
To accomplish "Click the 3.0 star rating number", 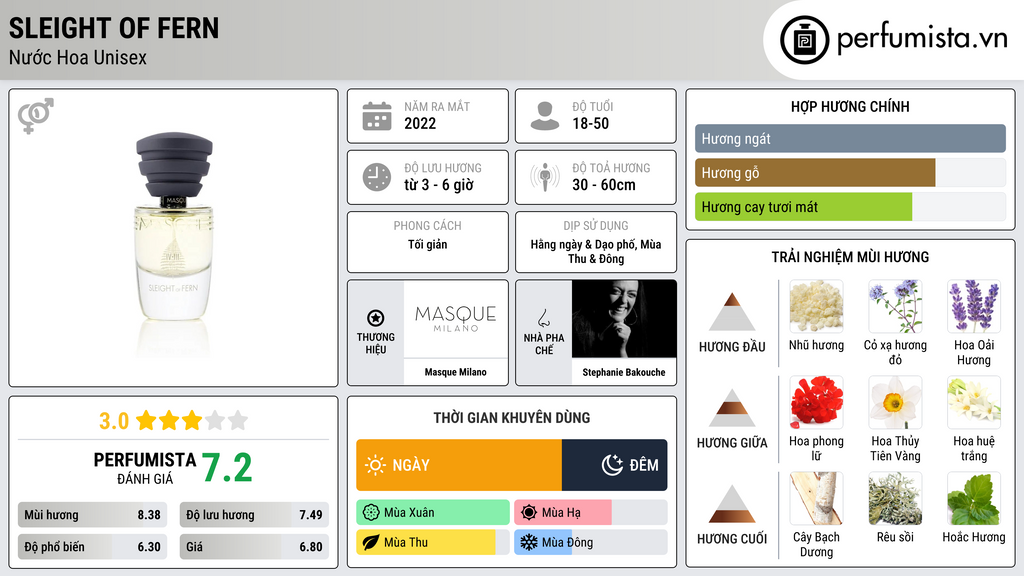I will [x=114, y=421].
